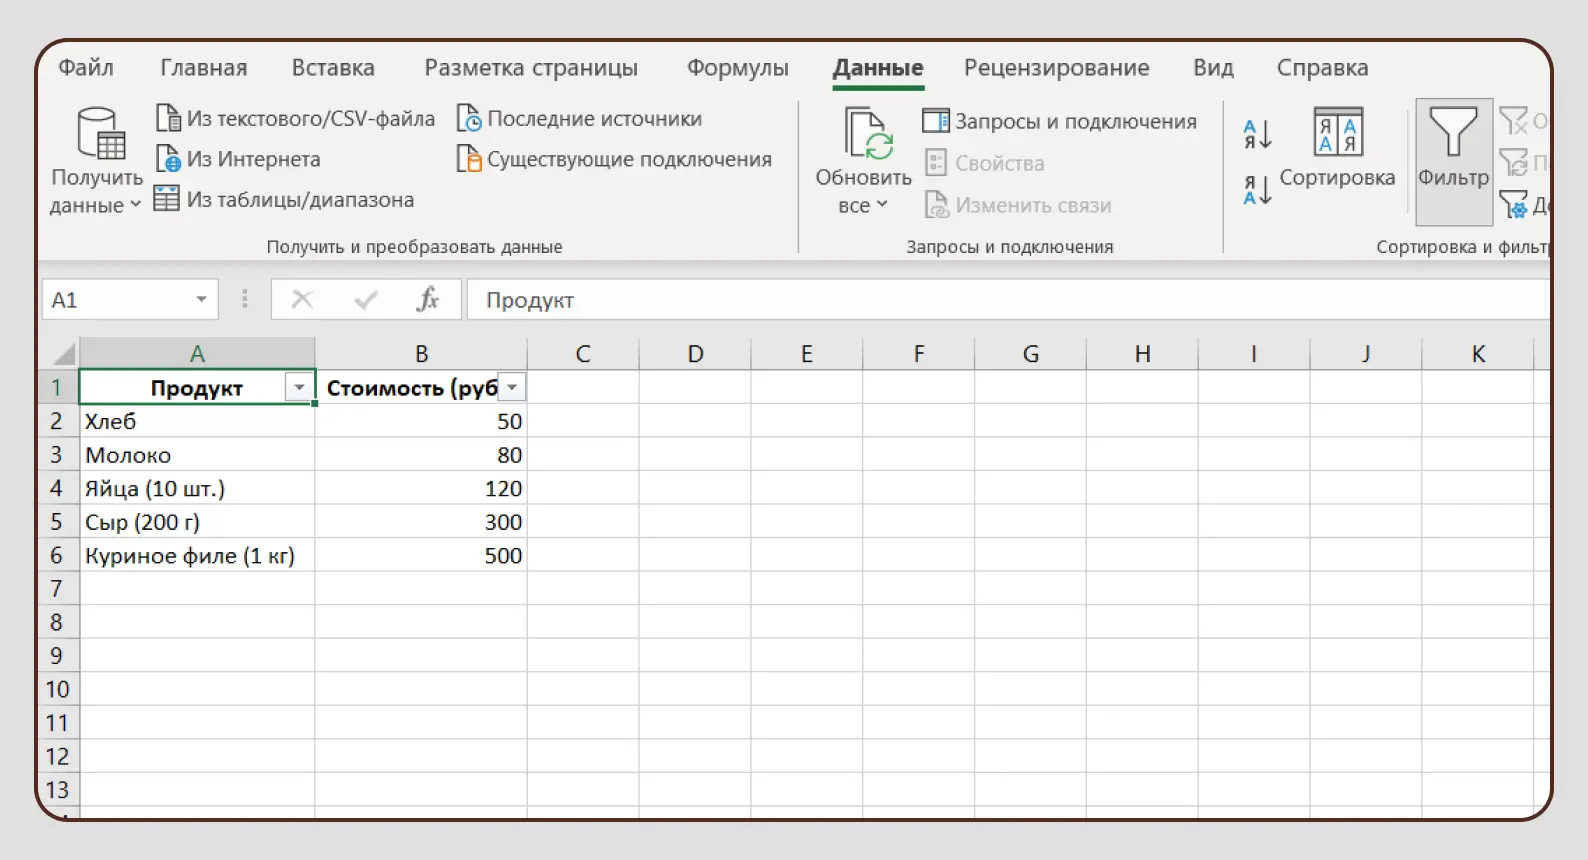The height and width of the screenshot is (860, 1588).
Task: Open Существующие подключения
Action: pyautogui.click(x=614, y=159)
